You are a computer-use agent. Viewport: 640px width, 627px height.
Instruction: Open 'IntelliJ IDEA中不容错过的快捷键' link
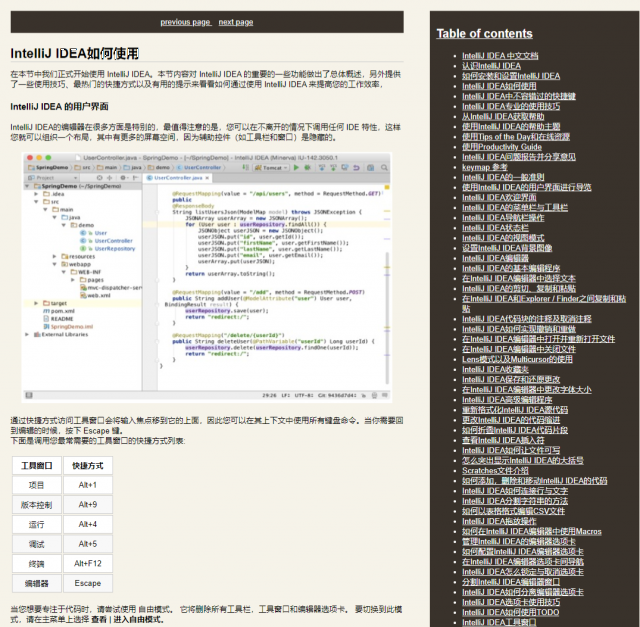[x=519, y=96]
